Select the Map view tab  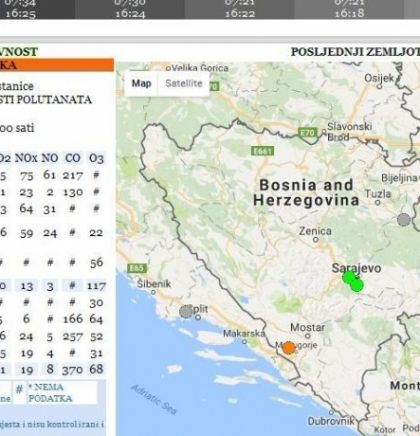pyautogui.click(x=141, y=83)
